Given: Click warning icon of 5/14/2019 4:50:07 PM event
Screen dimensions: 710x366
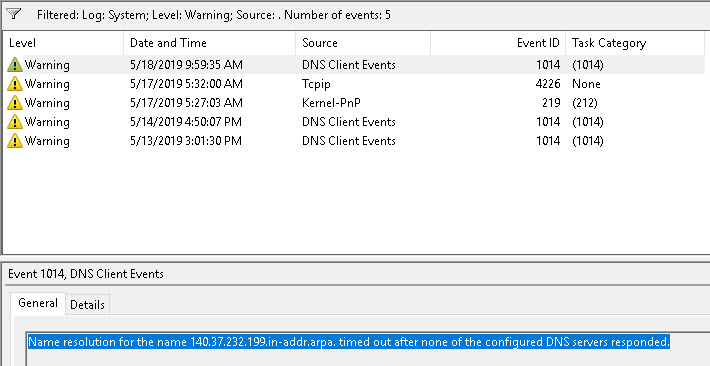Looking at the screenshot, I should 15,122.
